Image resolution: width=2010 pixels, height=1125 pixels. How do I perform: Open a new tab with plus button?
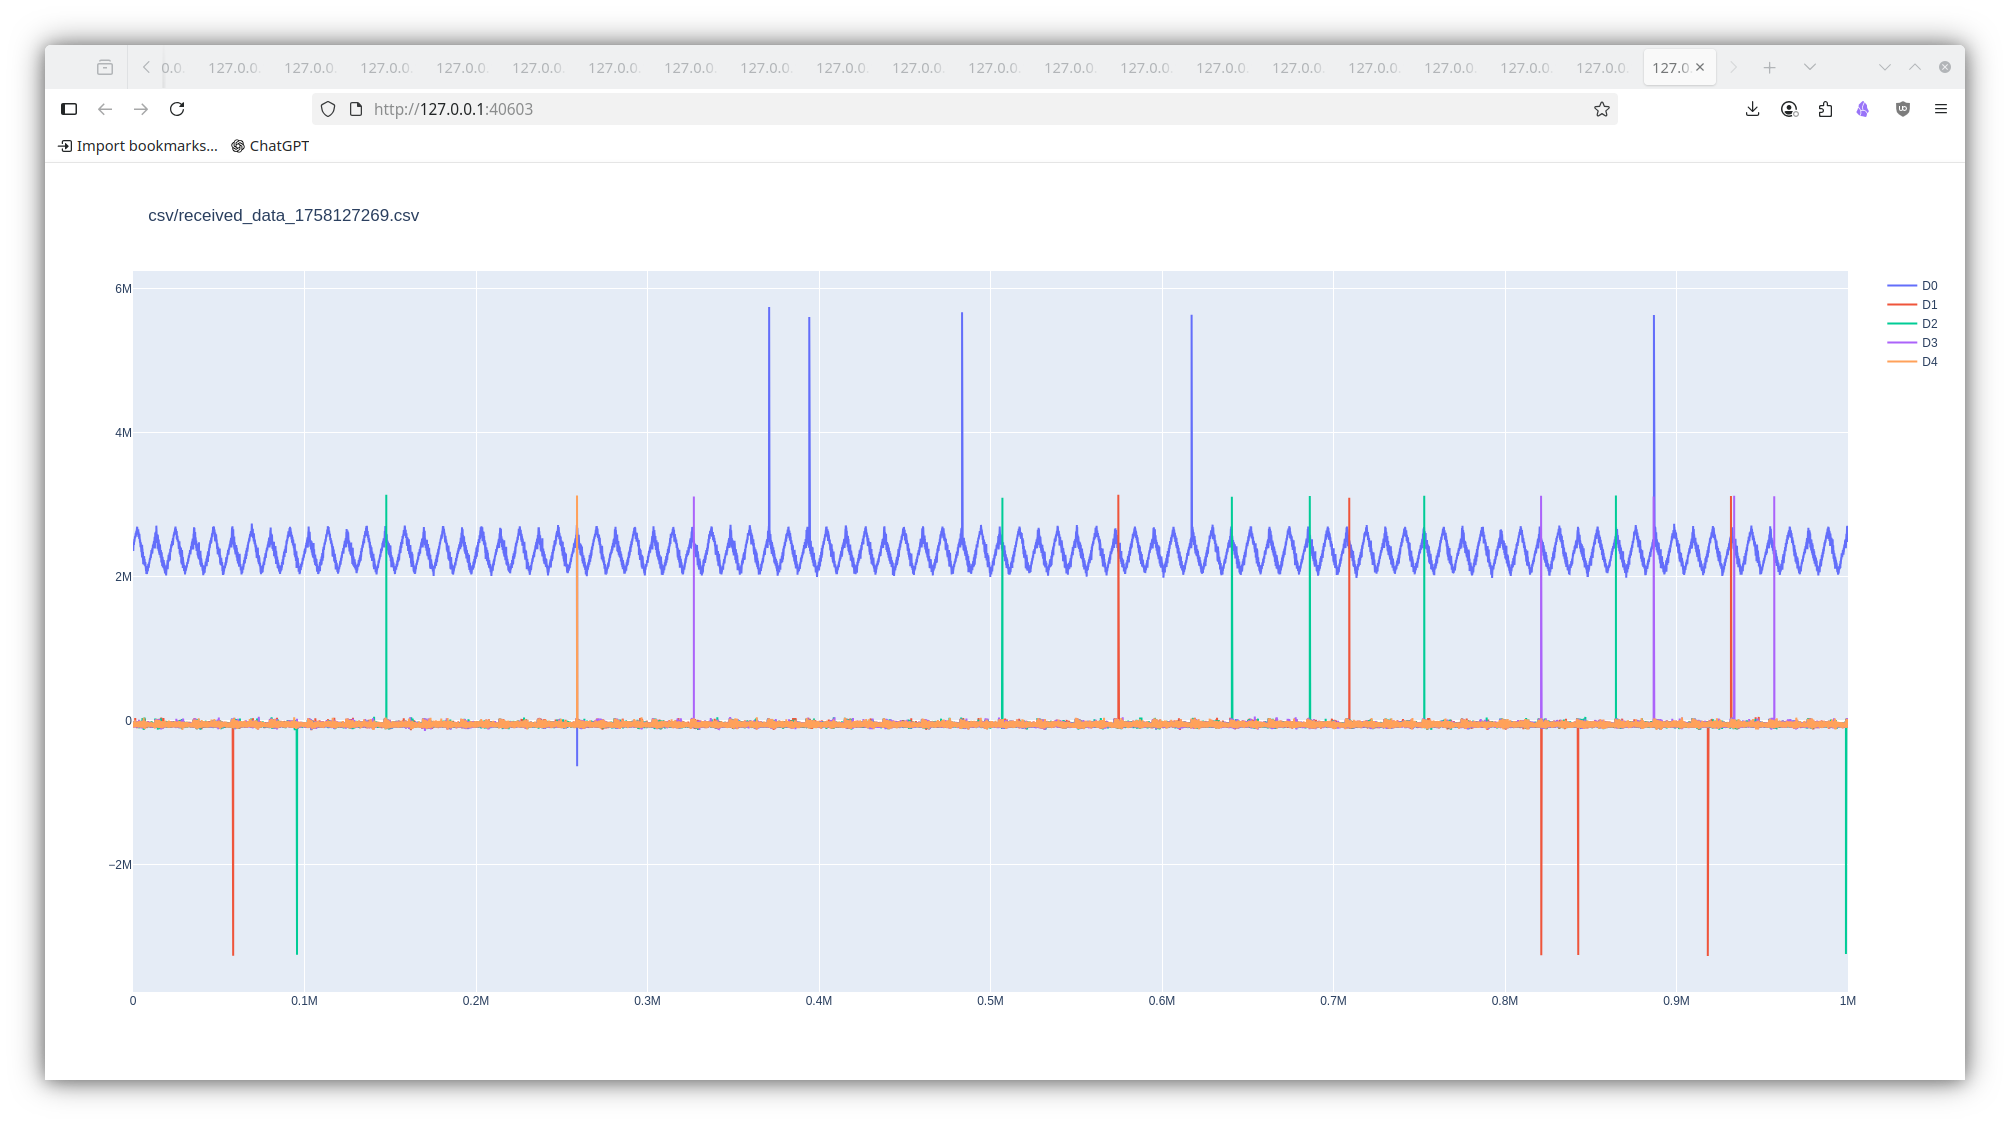(1769, 67)
